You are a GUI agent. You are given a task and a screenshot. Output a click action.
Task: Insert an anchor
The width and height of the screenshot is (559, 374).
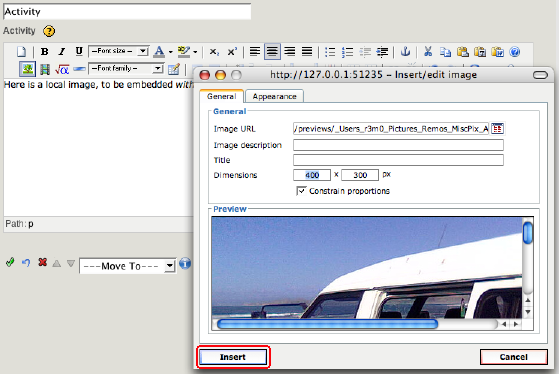coord(405,52)
